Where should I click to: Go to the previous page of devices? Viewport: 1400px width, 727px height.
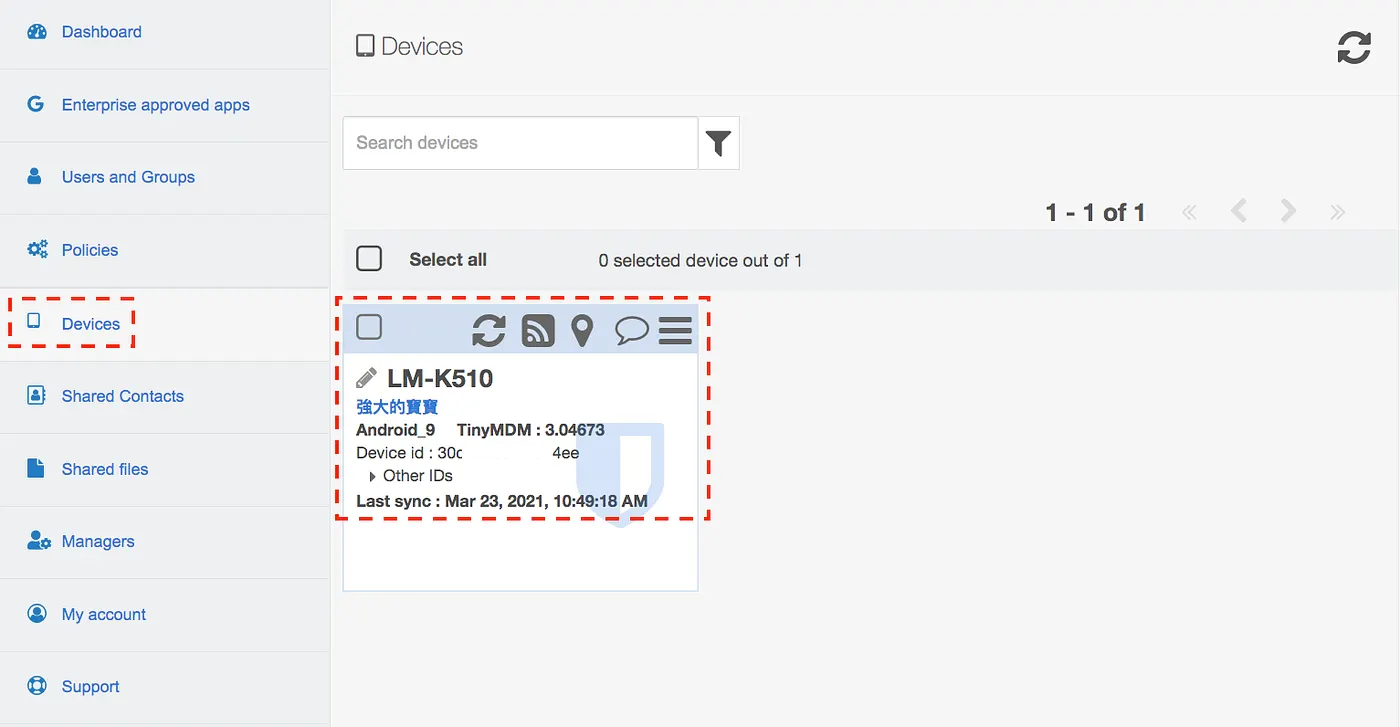(x=1239, y=211)
